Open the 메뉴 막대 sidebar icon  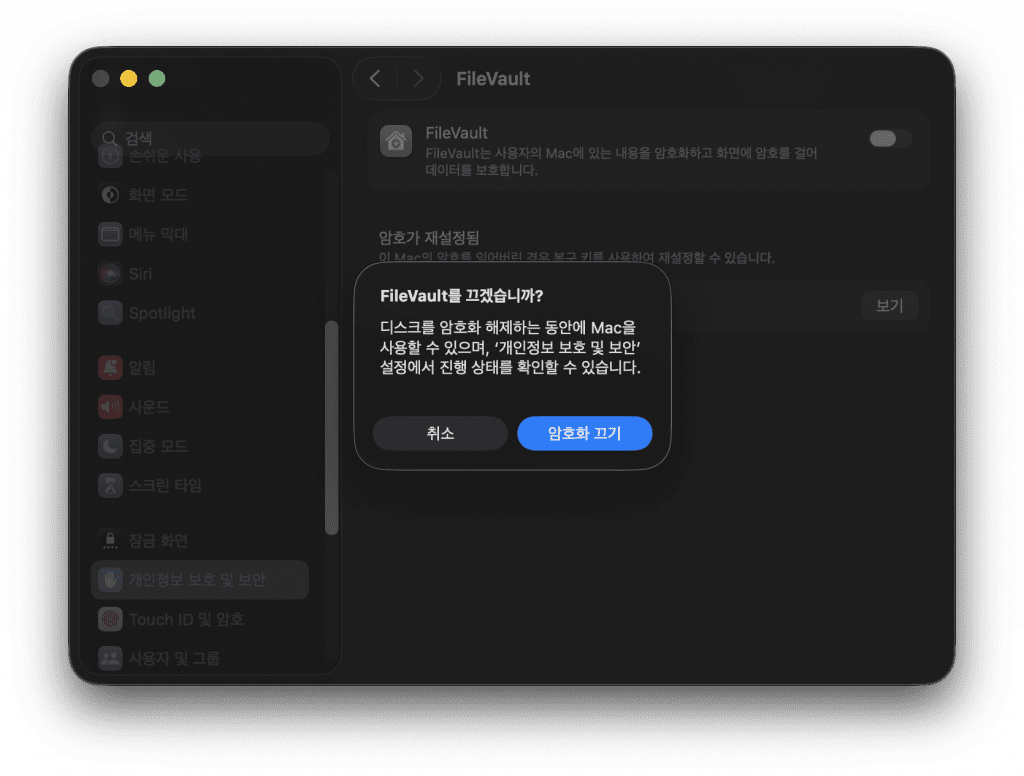click(x=110, y=234)
